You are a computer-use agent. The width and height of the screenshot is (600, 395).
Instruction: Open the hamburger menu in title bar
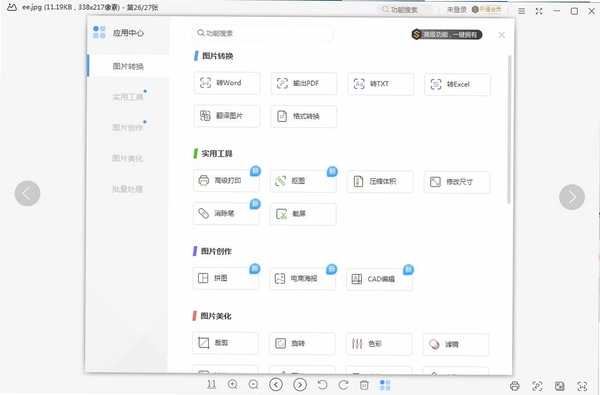tap(522, 11)
